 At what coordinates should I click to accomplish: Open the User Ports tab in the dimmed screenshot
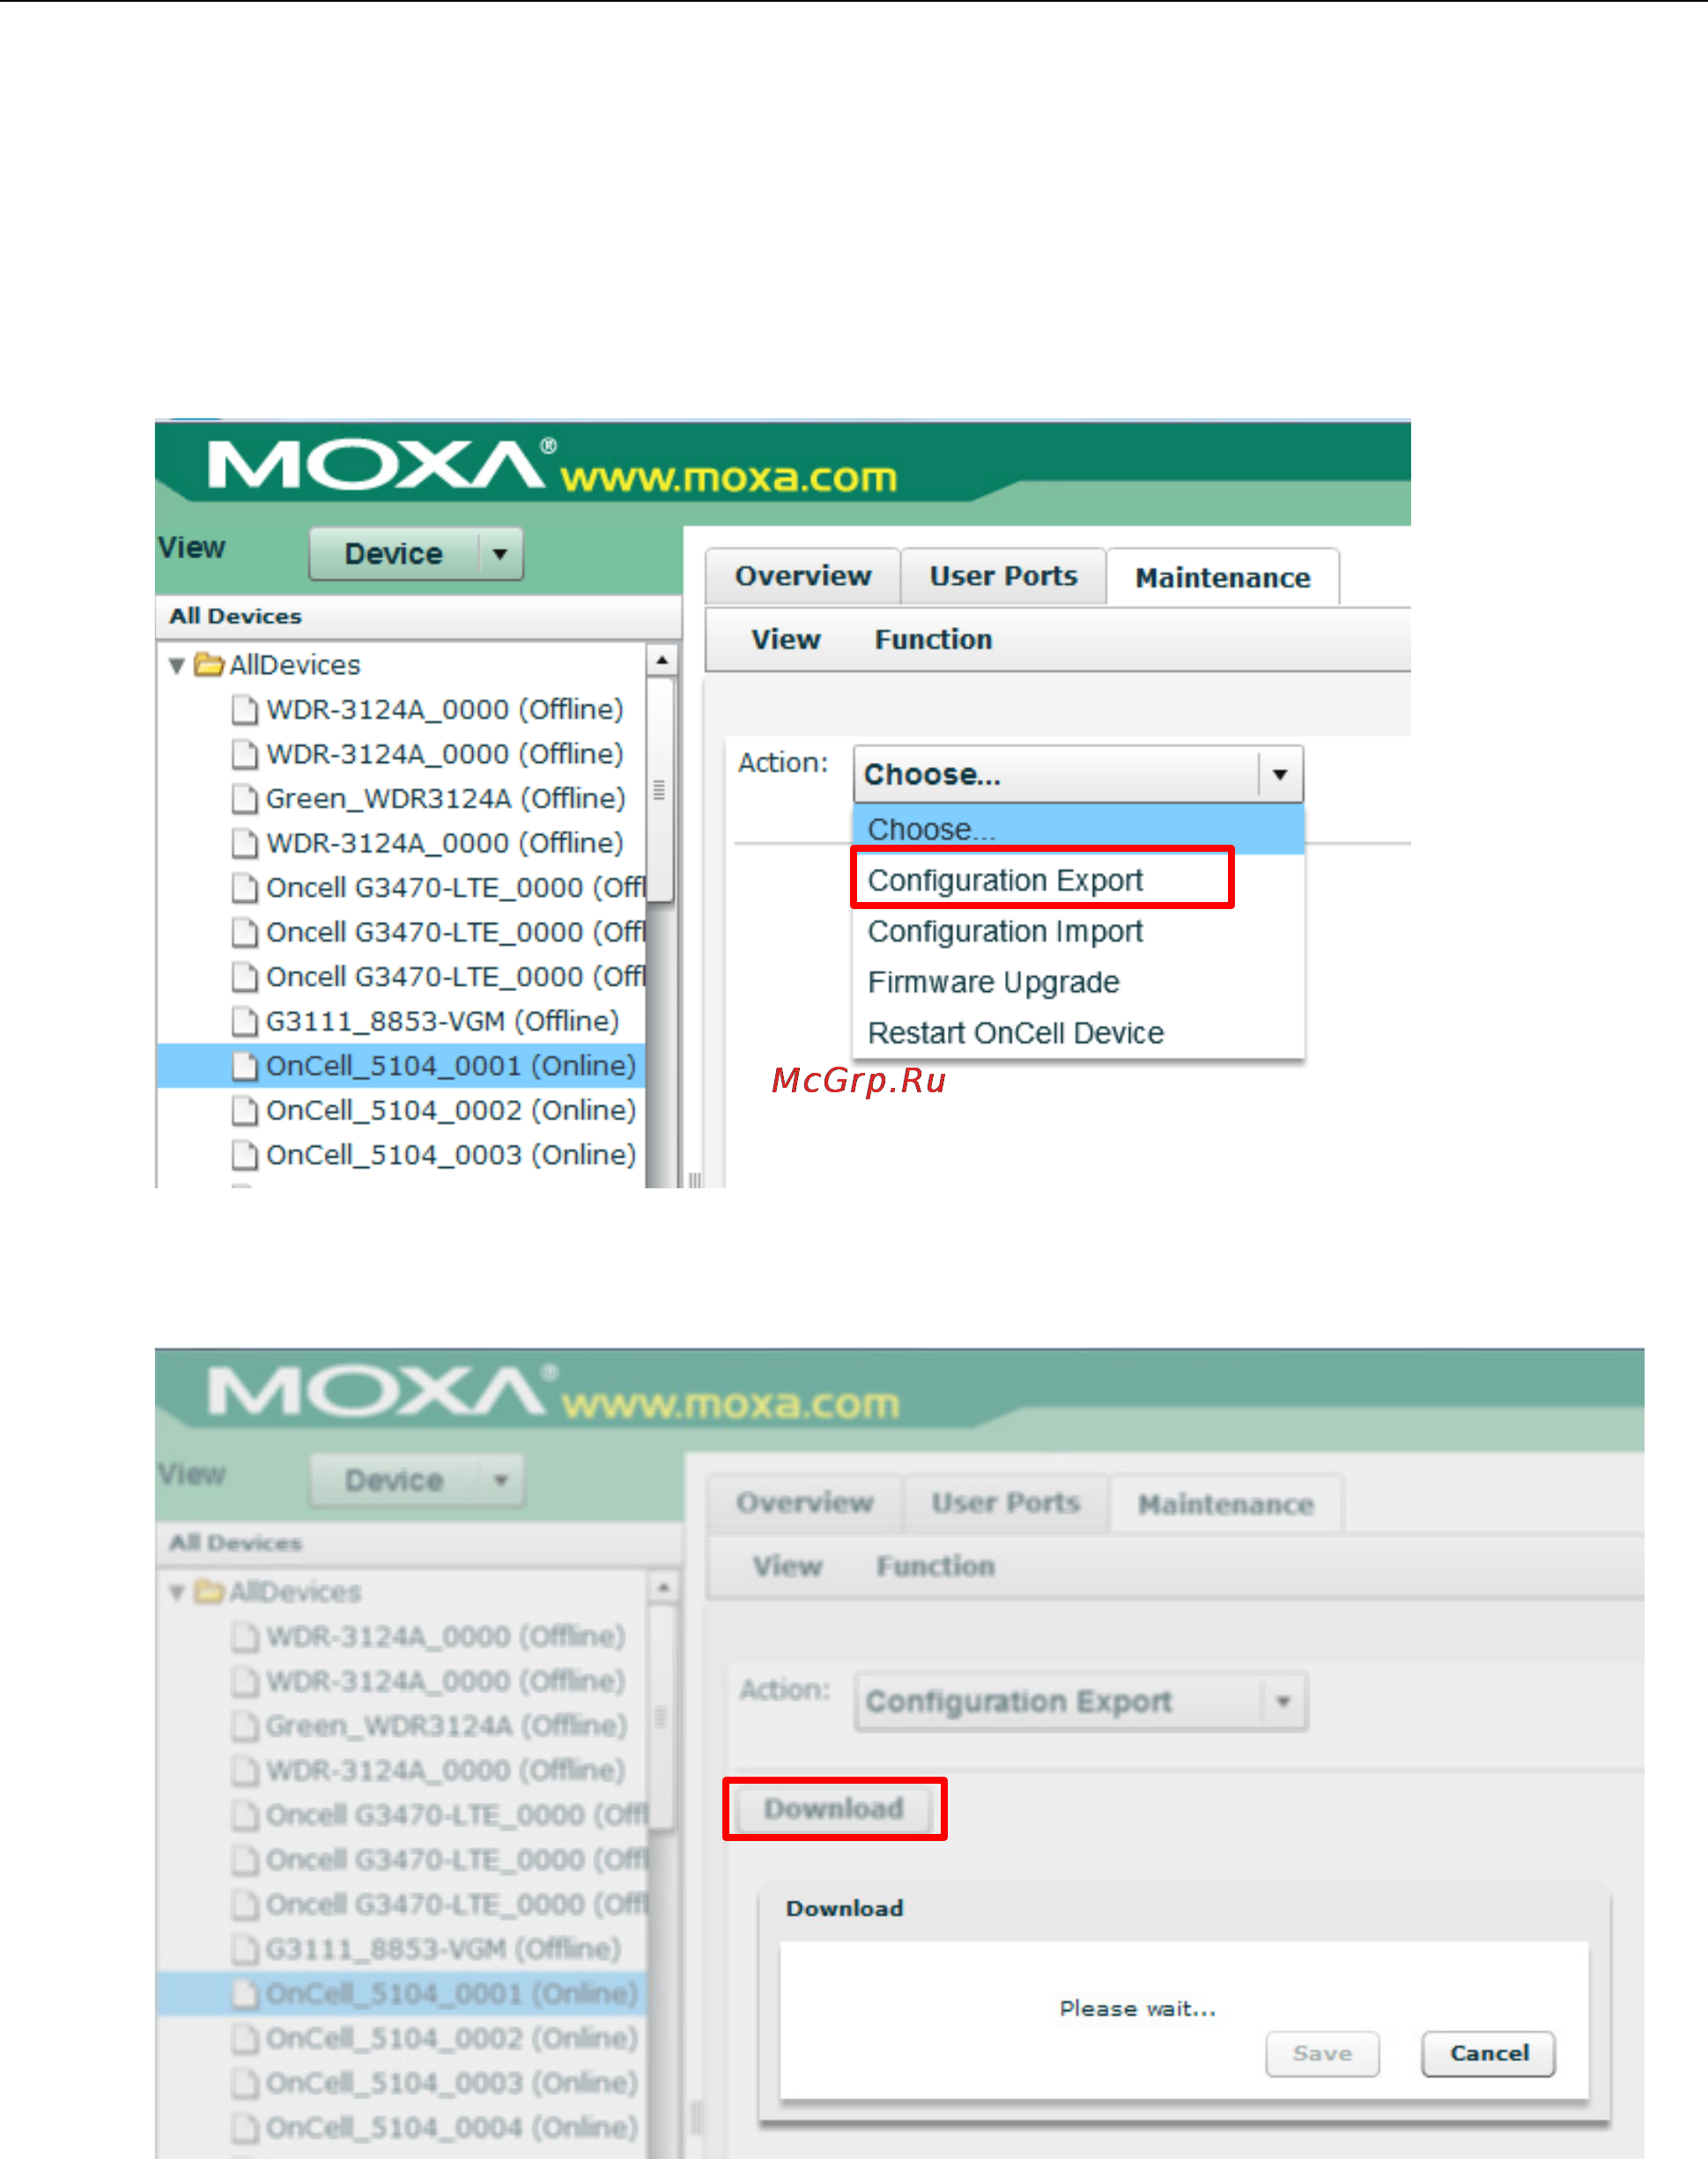click(x=1006, y=1503)
